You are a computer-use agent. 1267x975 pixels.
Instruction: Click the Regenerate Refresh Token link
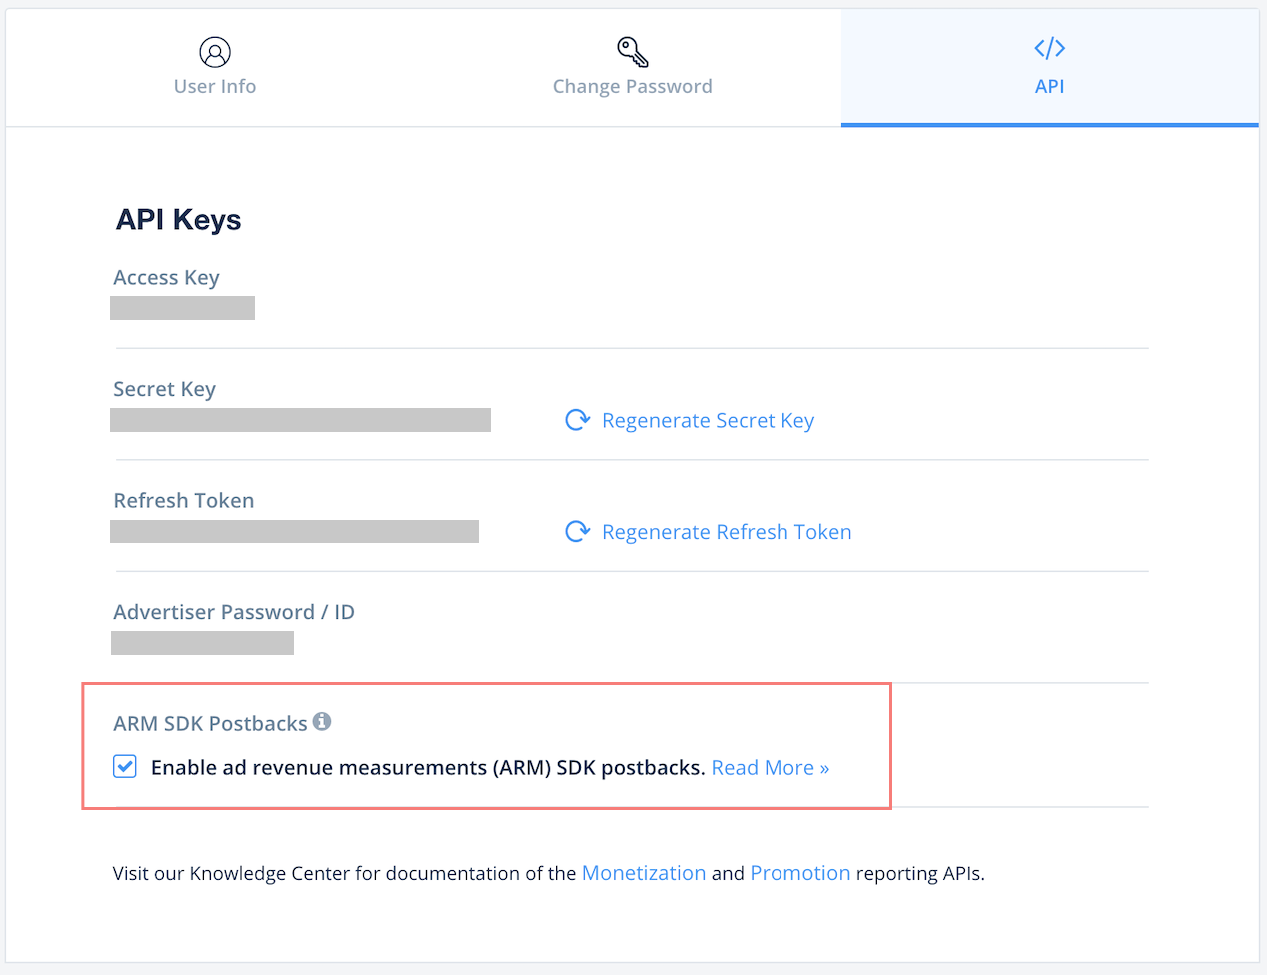click(727, 532)
